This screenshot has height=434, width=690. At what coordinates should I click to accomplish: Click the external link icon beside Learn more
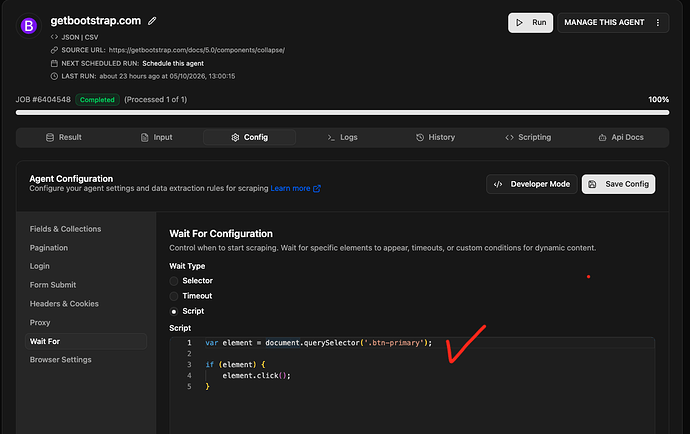(316, 188)
